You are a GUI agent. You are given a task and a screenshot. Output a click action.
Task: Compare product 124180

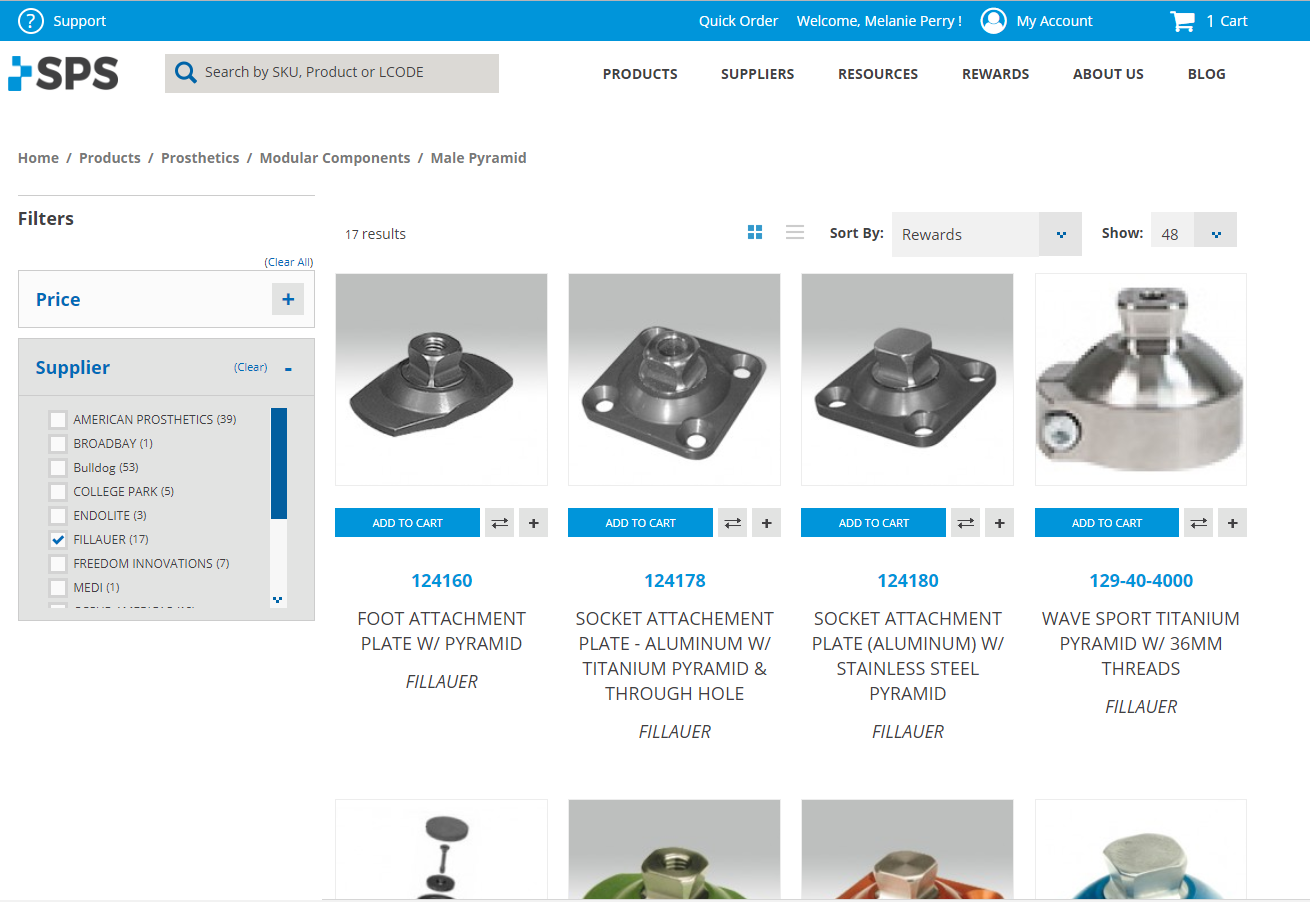(966, 523)
